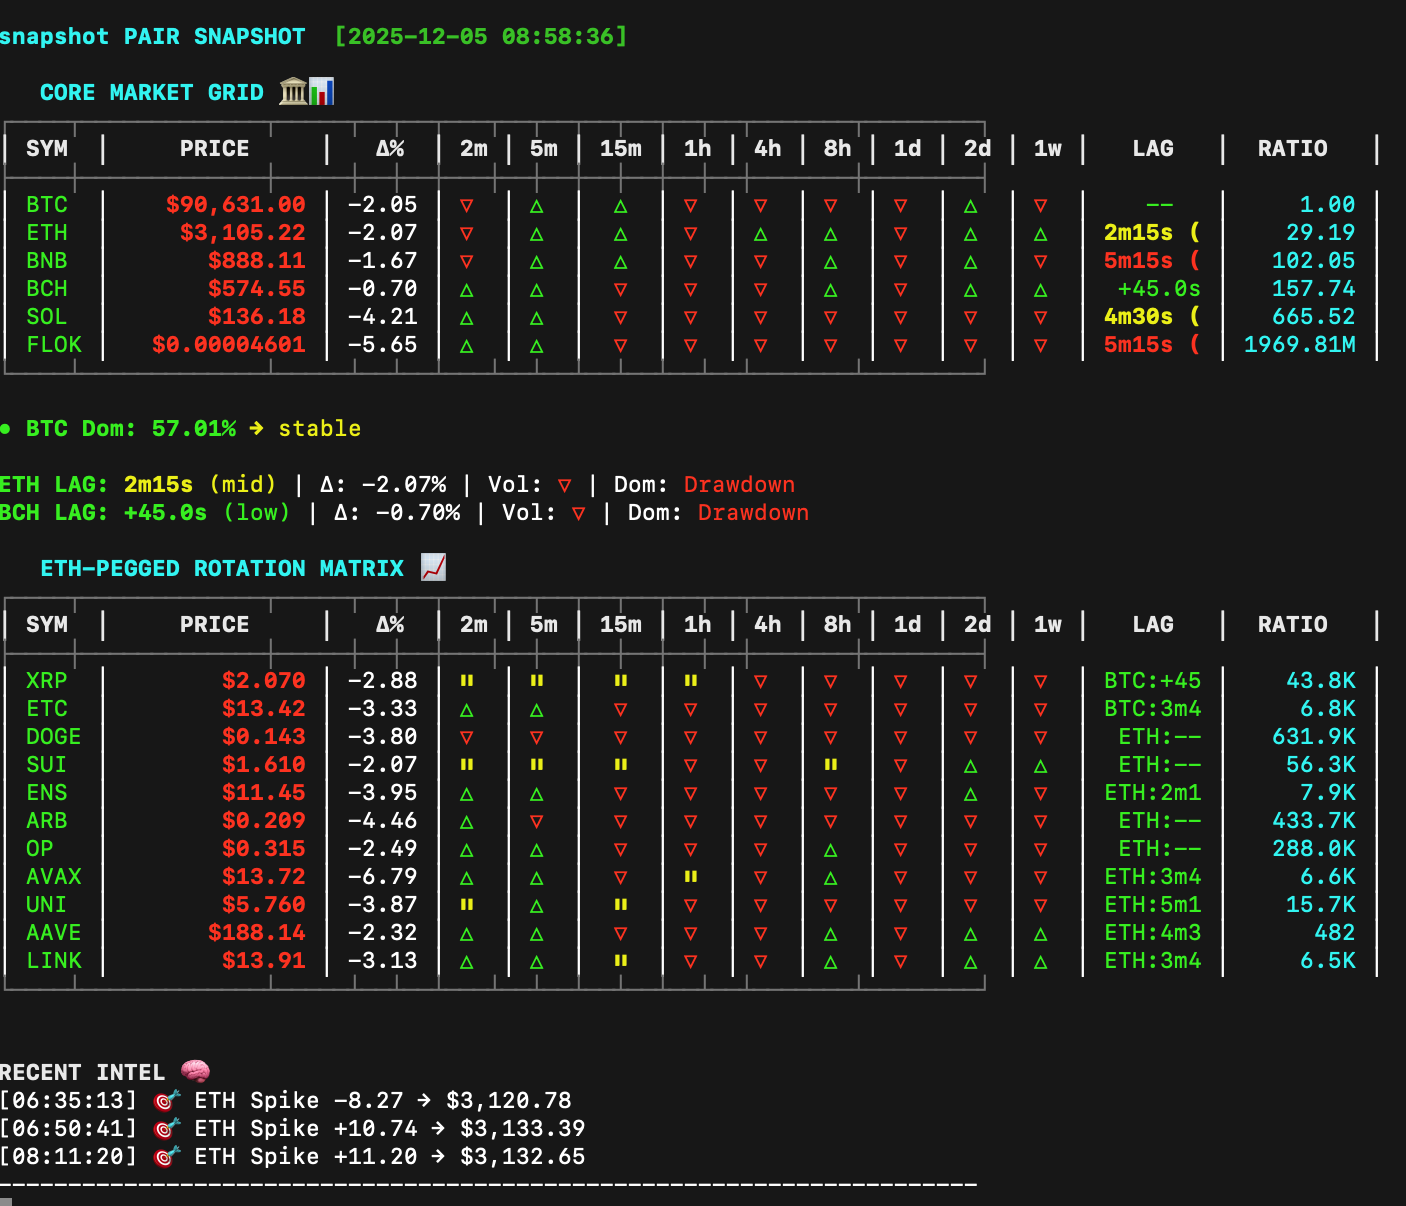
Task: Click the UNI 2m pause indicator
Action: pyautogui.click(x=467, y=904)
